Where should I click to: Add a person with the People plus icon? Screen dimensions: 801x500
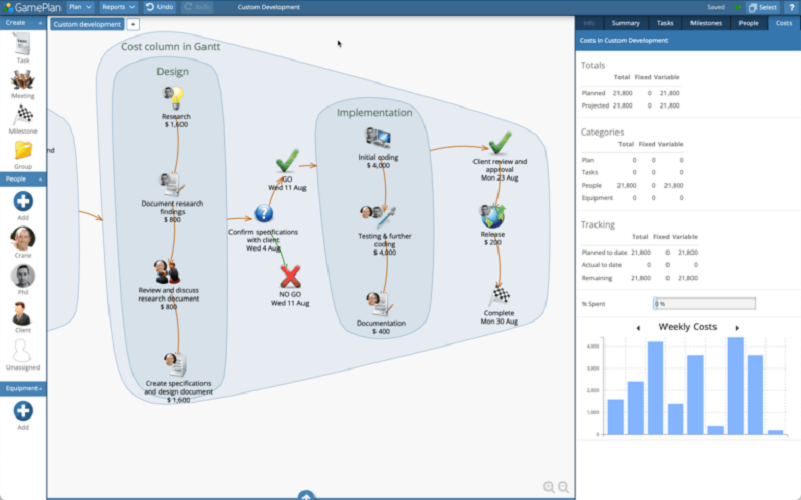pos(23,202)
